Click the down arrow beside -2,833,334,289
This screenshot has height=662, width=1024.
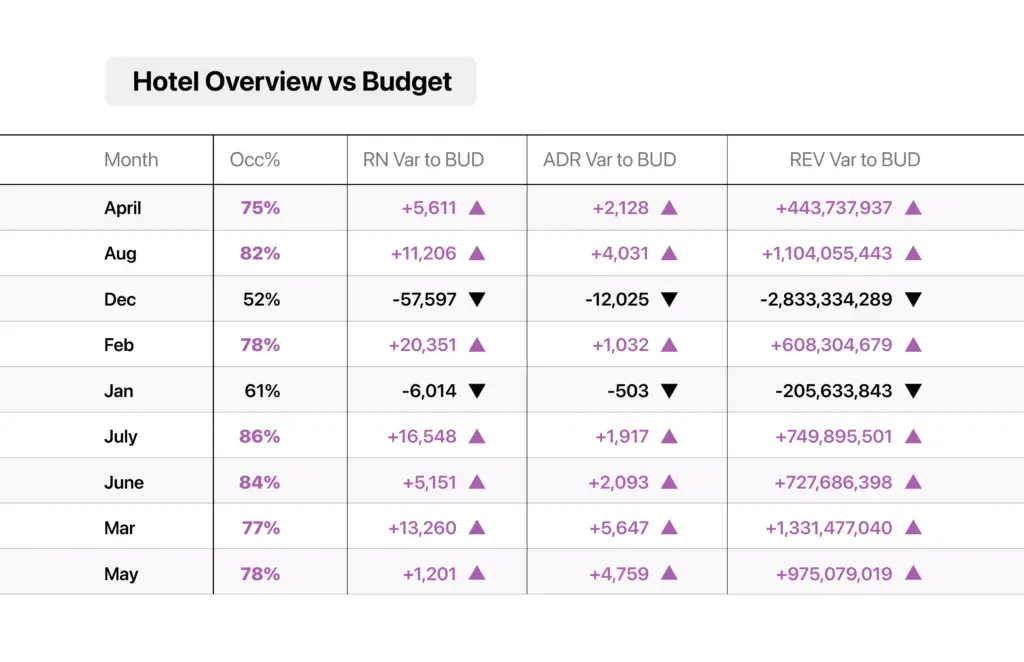tap(914, 300)
